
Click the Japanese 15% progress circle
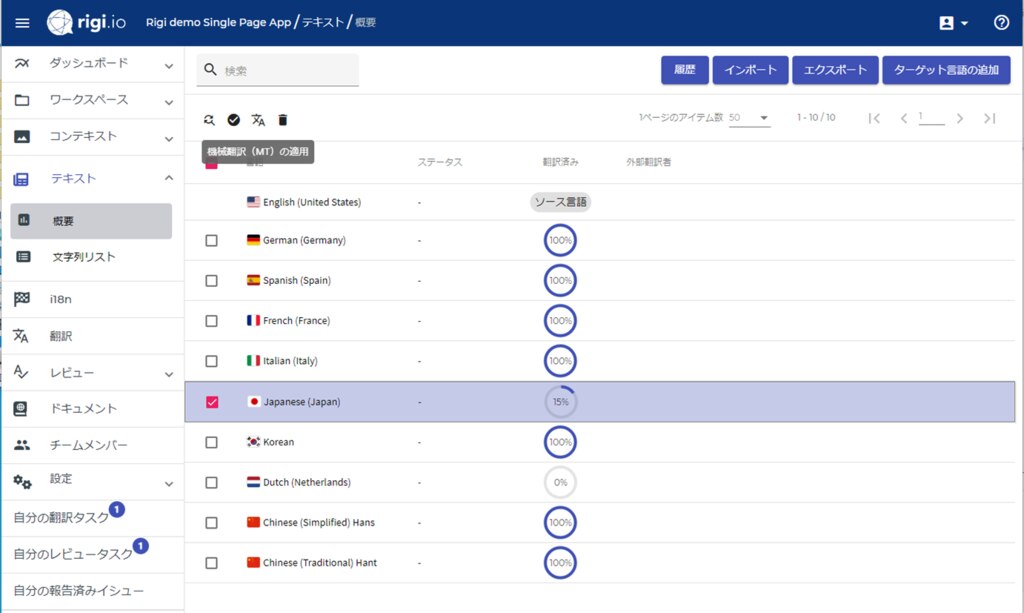pos(560,402)
